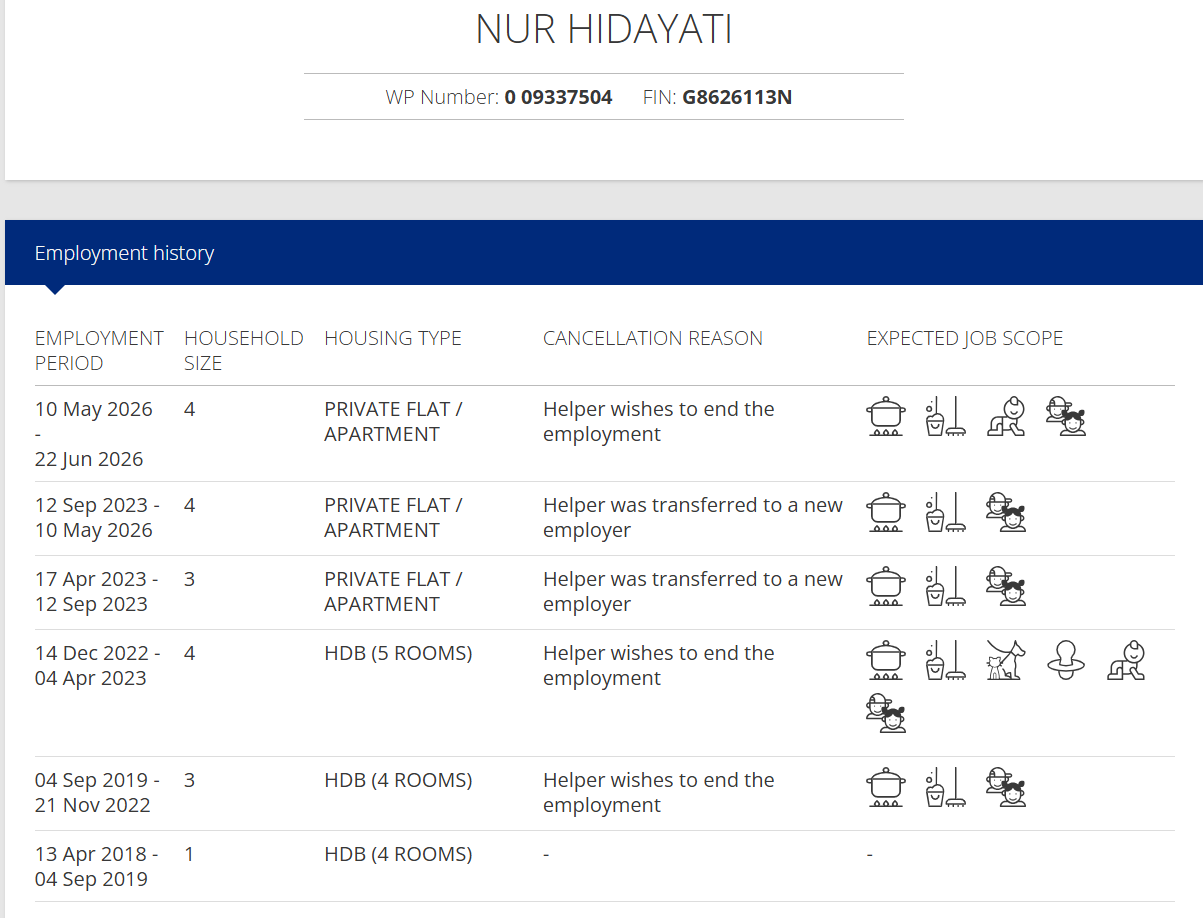The height and width of the screenshot is (918, 1203).
Task: Click the EMPLOYMENT PERIOD column header
Action: (x=99, y=351)
